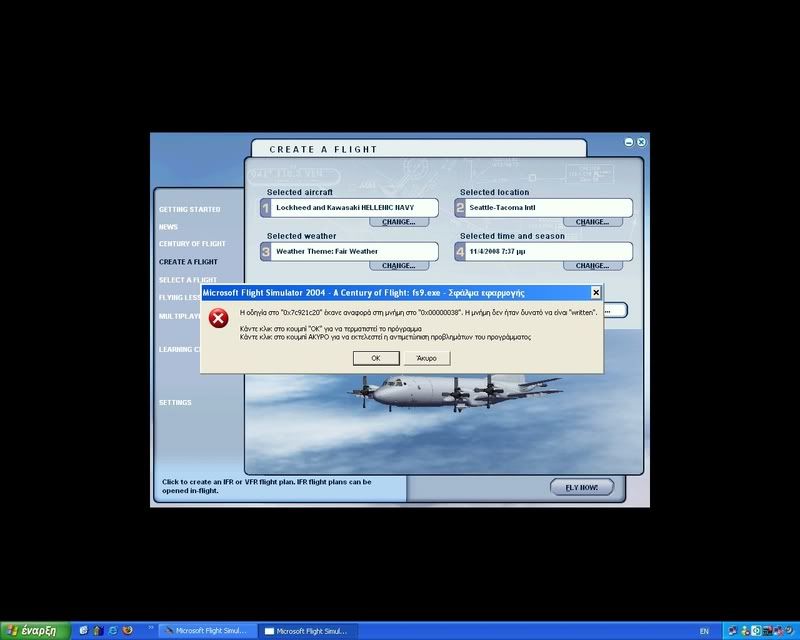
Task: Open Century of Flight in the sidebar
Action: (192, 244)
